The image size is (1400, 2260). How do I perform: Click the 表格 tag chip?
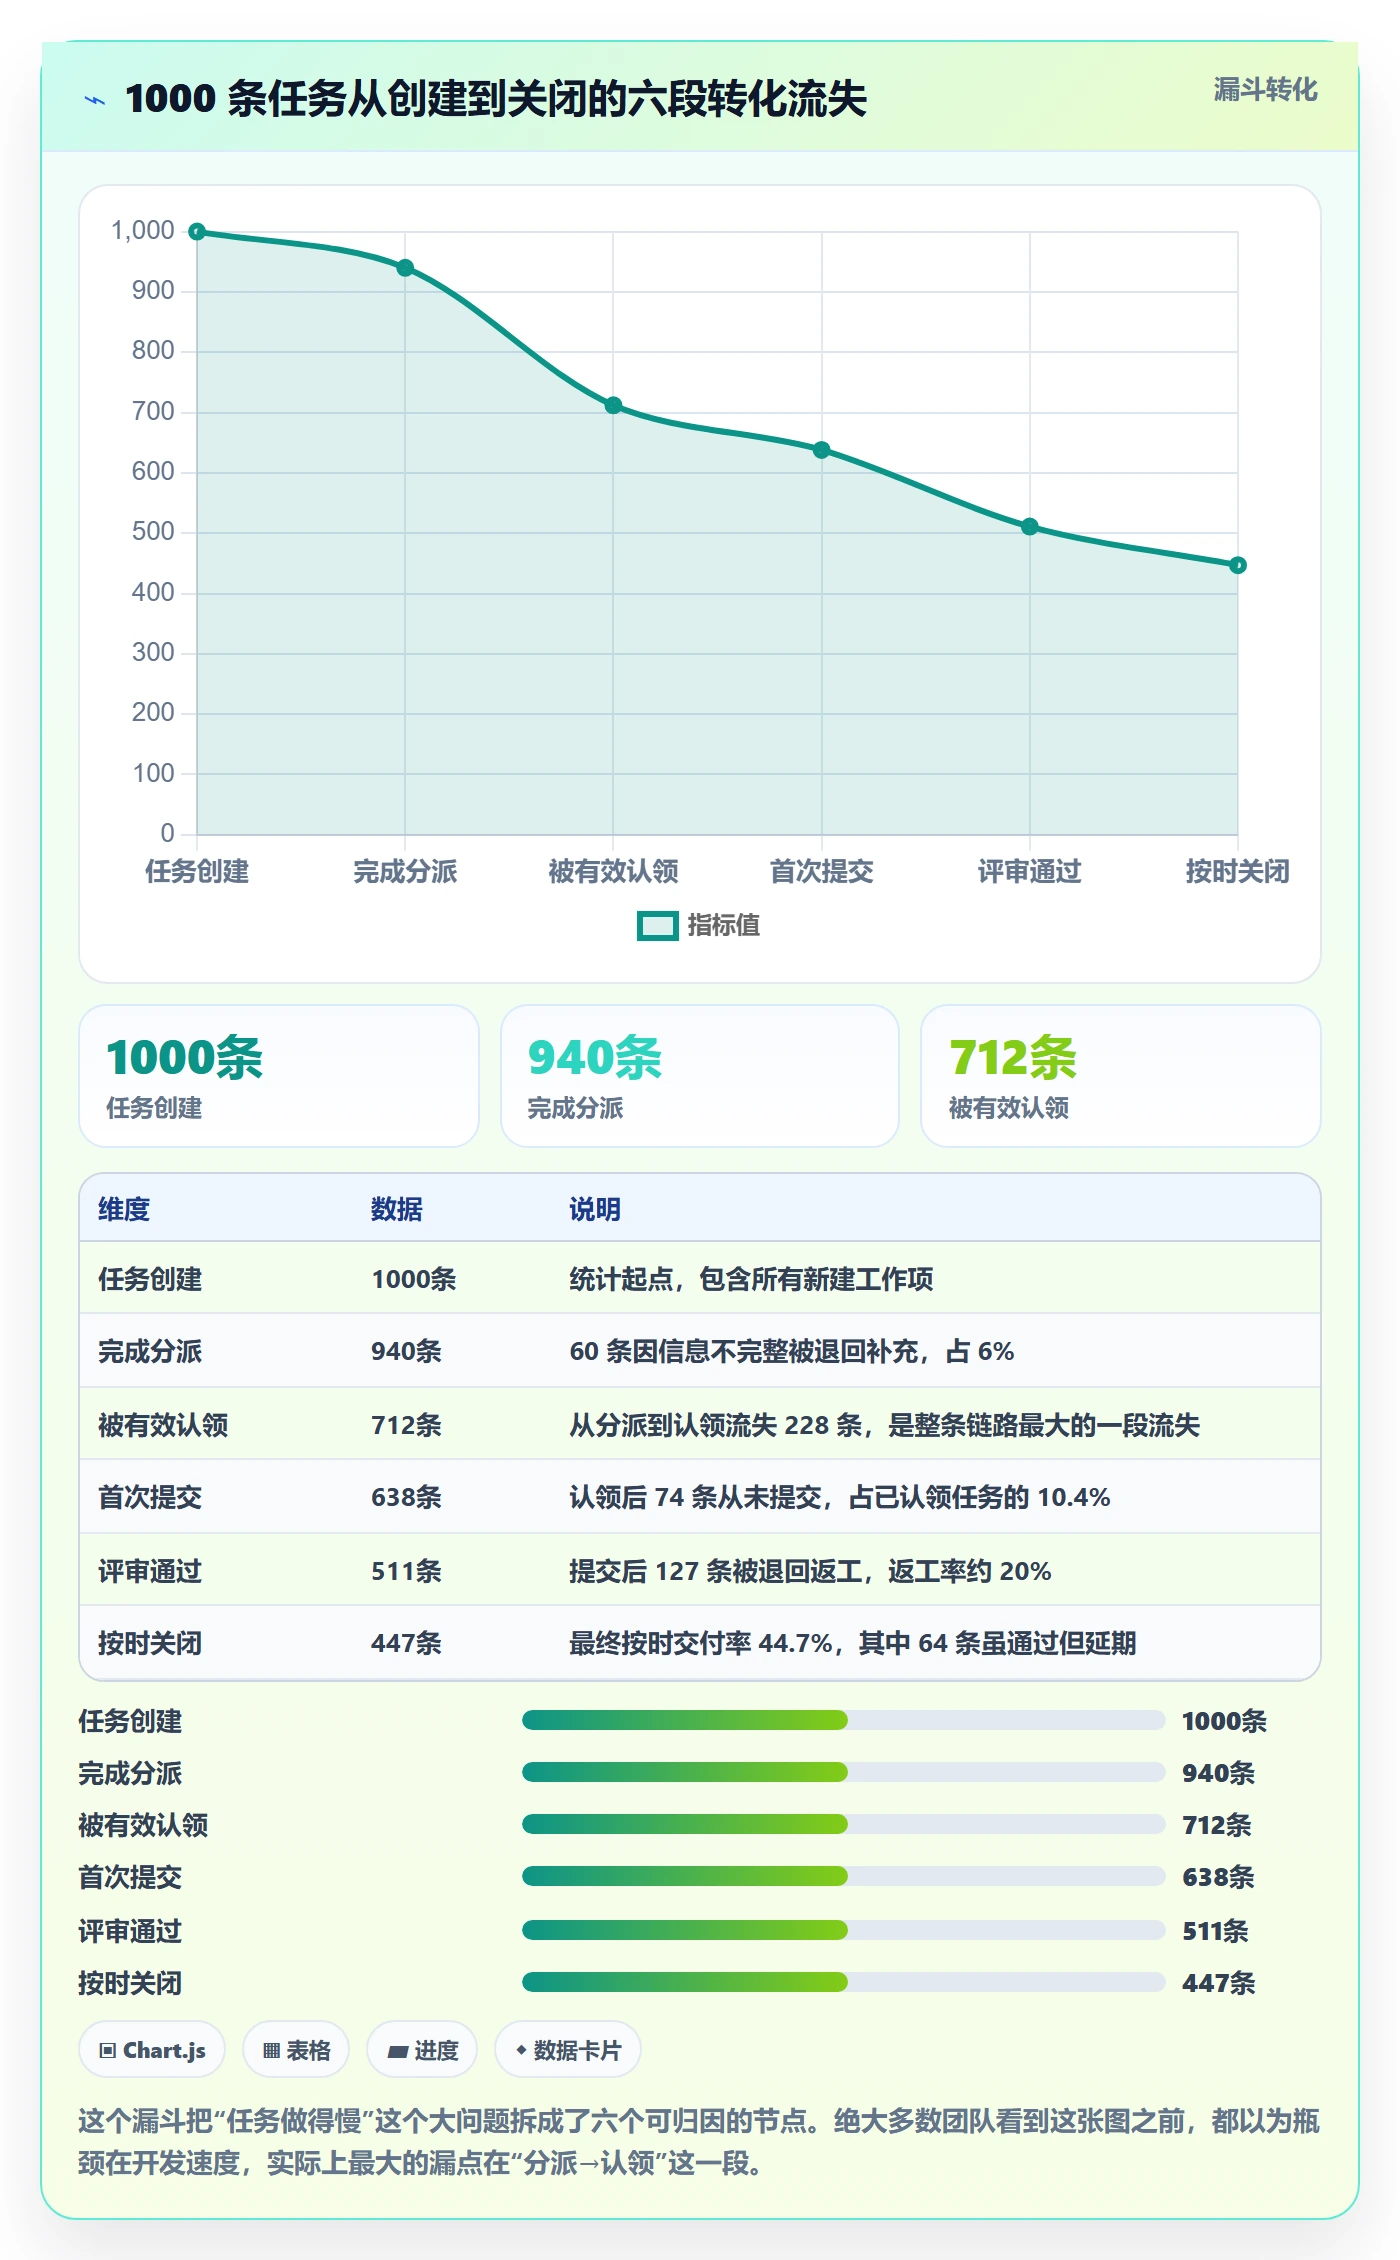(296, 2050)
